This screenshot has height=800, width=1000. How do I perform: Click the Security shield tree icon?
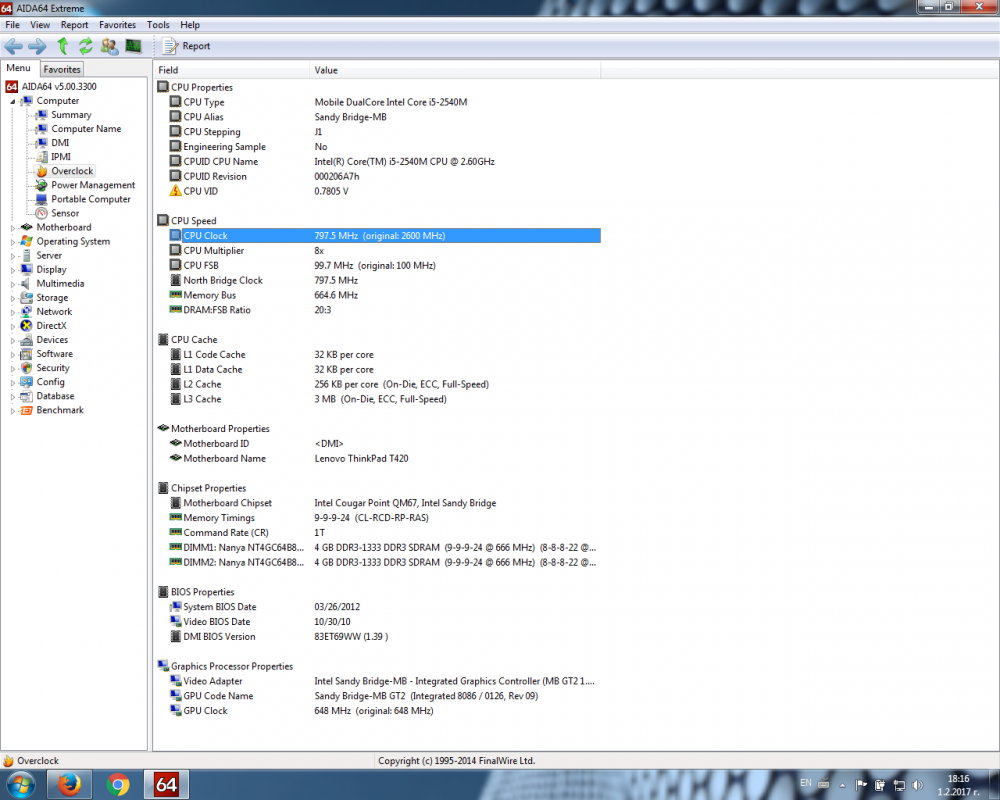[x=26, y=368]
